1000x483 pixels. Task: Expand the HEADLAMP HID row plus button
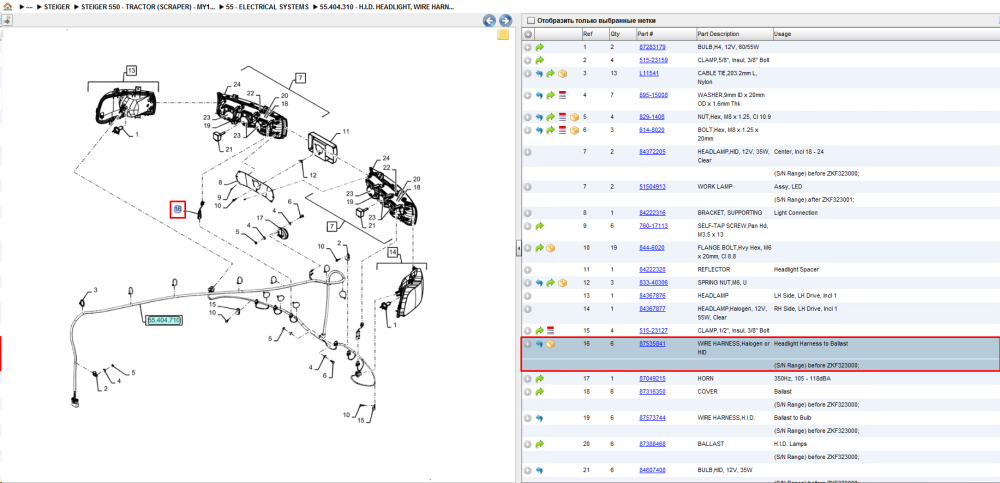pyautogui.click(x=528, y=152)
